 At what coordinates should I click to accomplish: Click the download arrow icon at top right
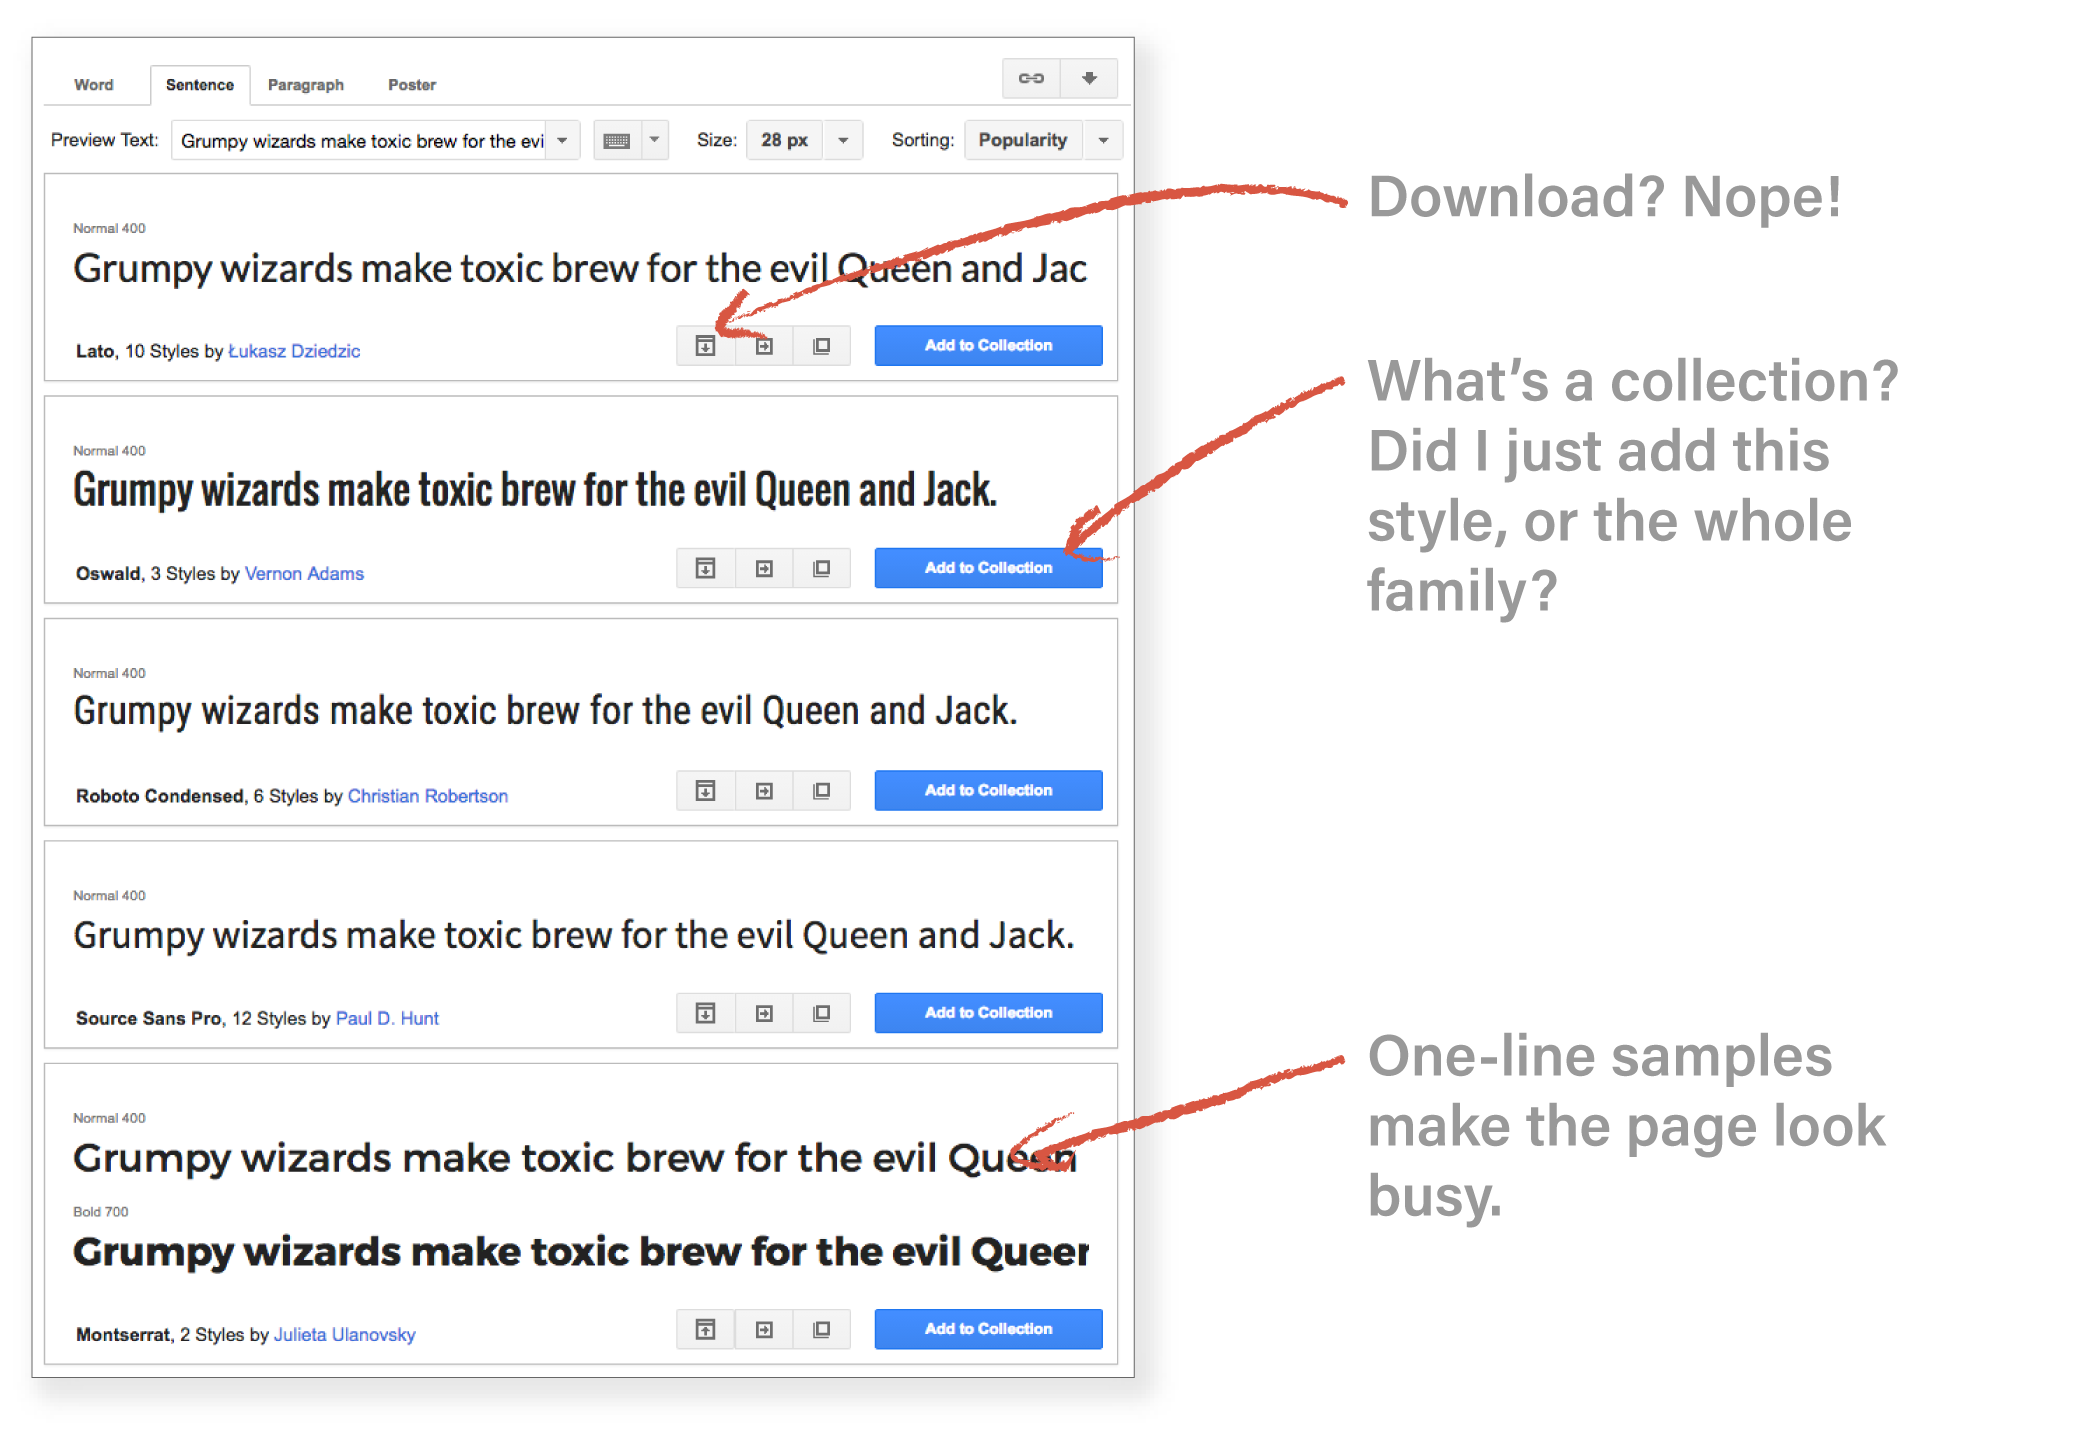1089,78
